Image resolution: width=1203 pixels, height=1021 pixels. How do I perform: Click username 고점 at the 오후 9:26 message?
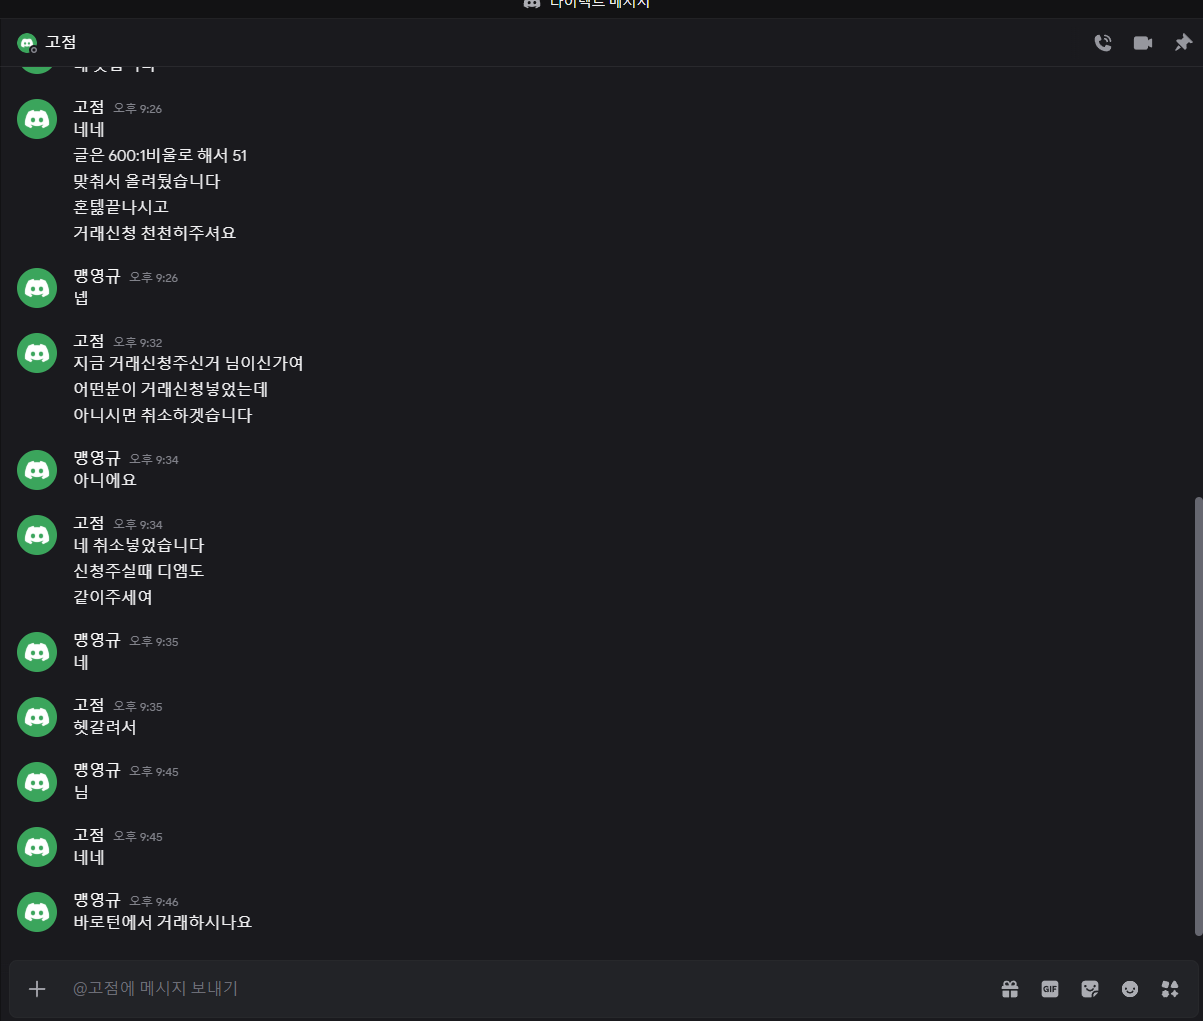(x=89, y=107)
